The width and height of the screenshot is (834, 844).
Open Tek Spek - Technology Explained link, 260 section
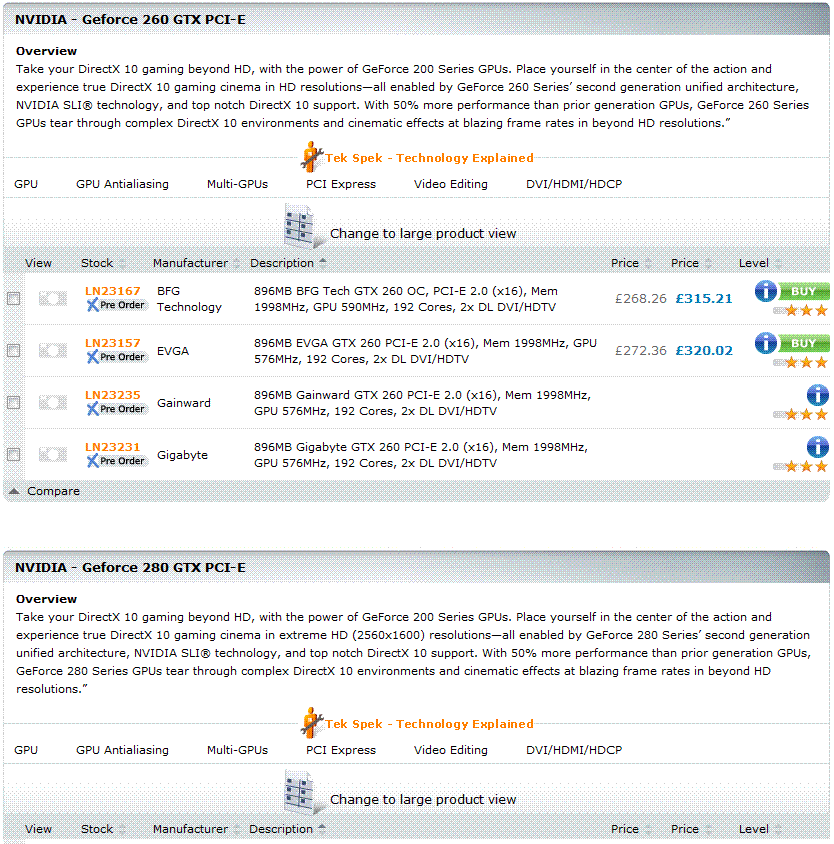429,158
